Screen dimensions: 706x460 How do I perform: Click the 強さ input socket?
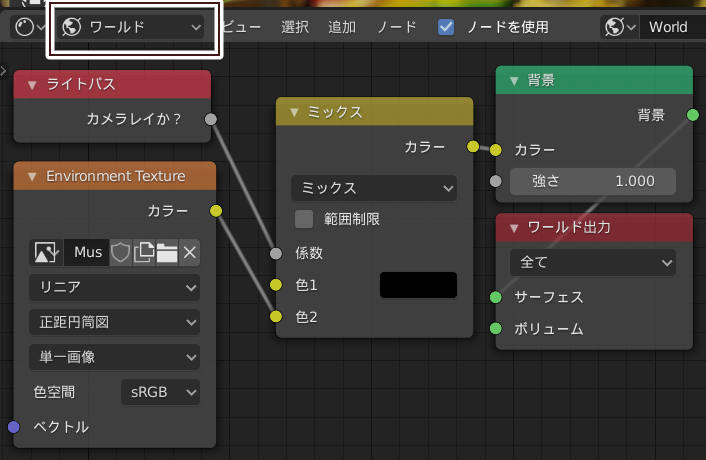point(495,181)
